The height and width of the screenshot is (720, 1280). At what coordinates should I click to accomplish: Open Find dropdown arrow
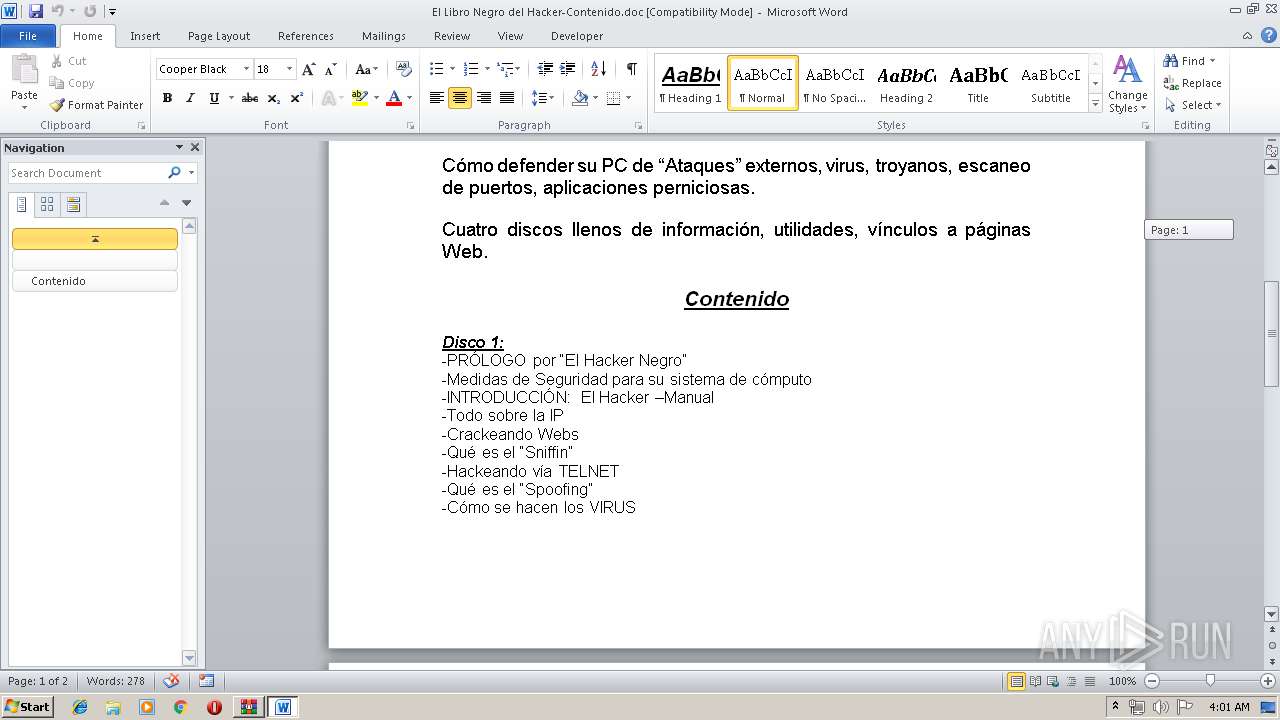tap(1212, 61)
